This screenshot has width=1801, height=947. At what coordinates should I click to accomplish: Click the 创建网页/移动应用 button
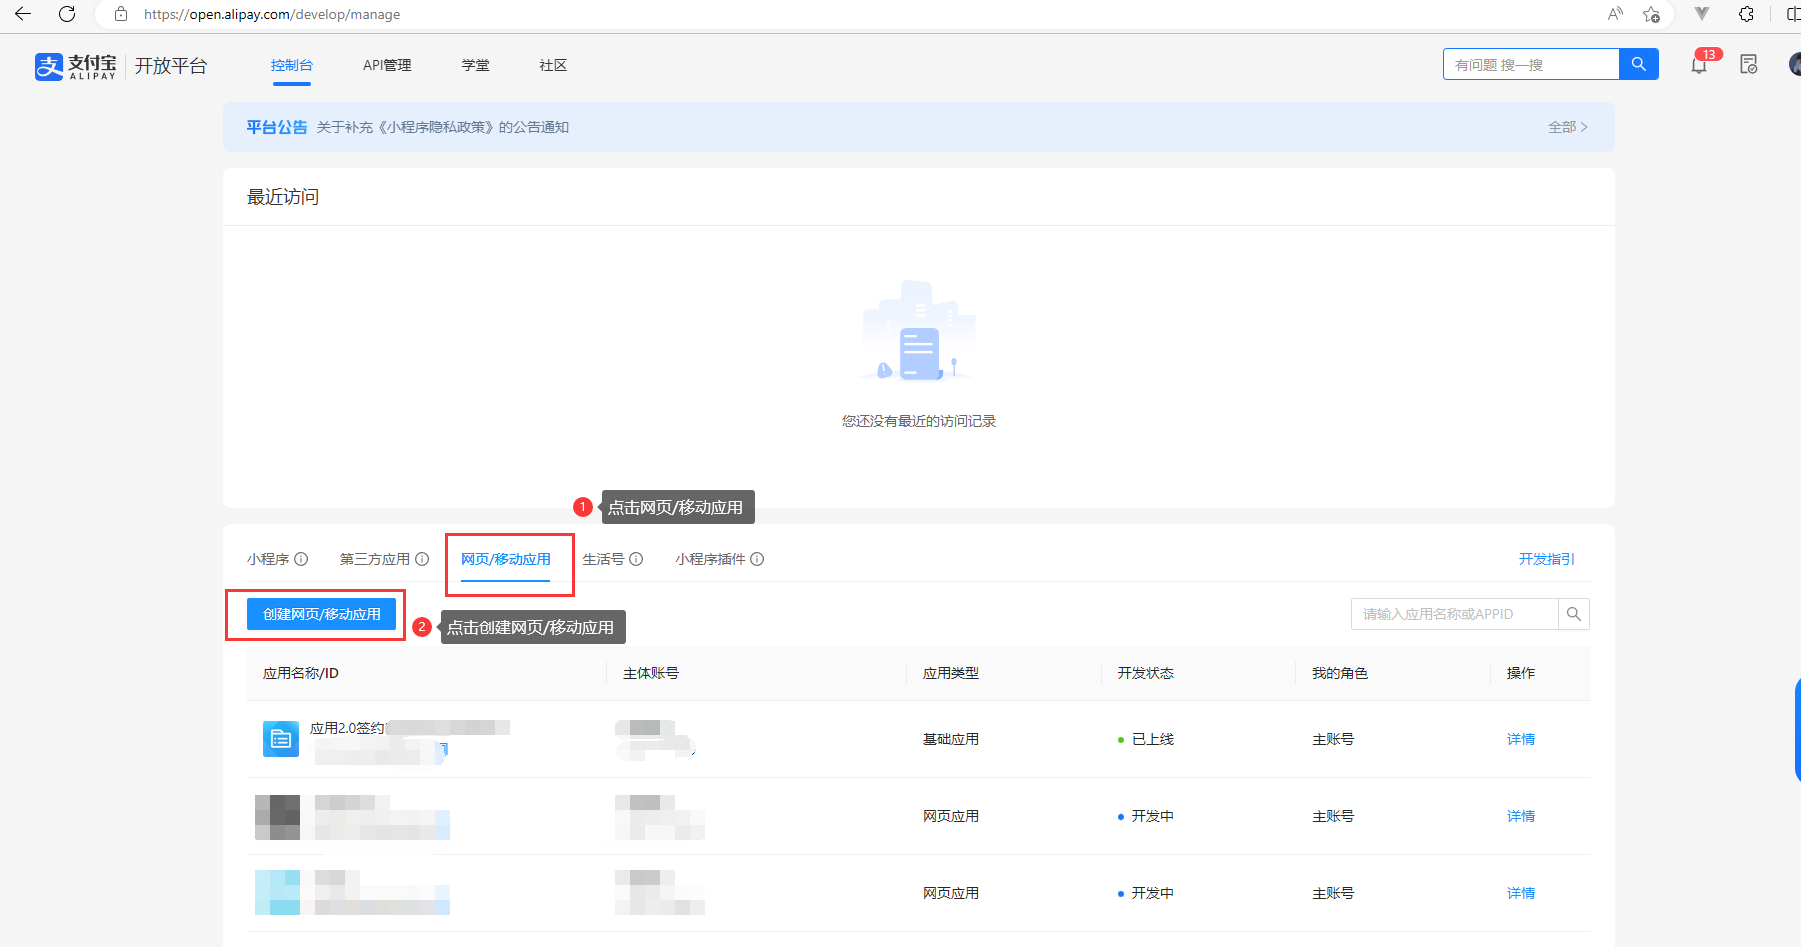pyautogui.click(x=321, y=614)
